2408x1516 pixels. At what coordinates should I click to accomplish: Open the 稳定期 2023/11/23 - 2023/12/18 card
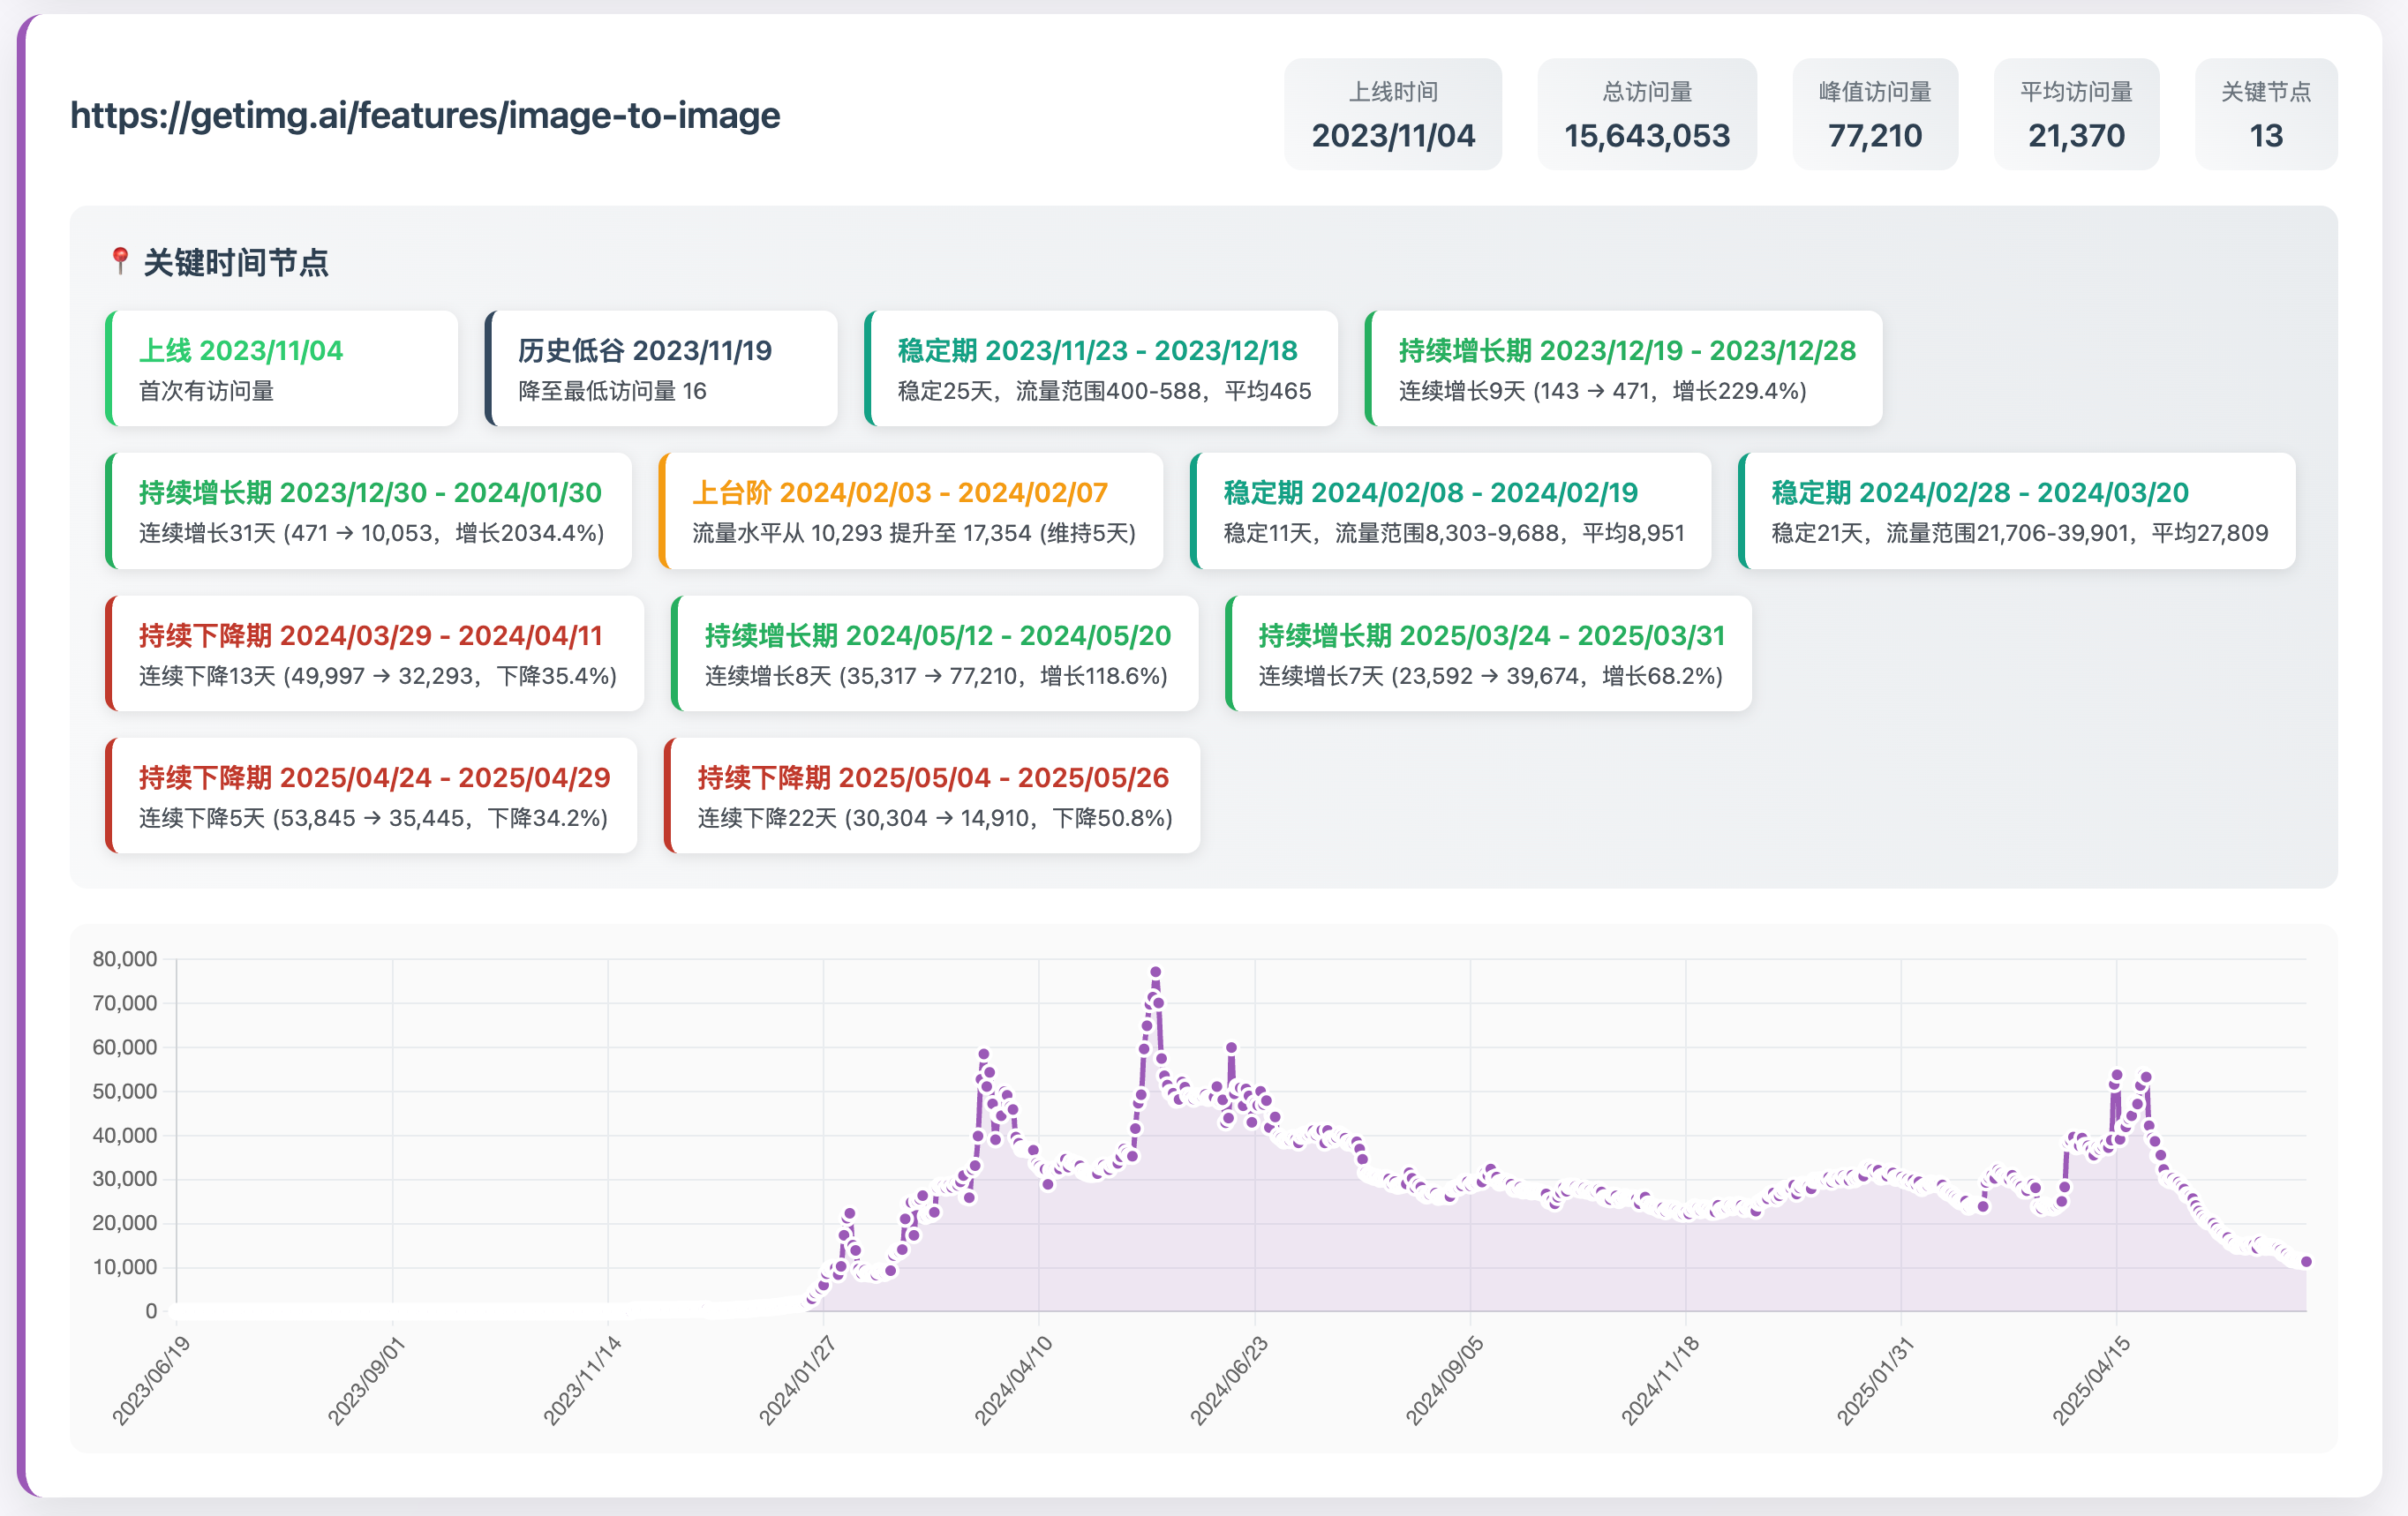(1101, 369)
